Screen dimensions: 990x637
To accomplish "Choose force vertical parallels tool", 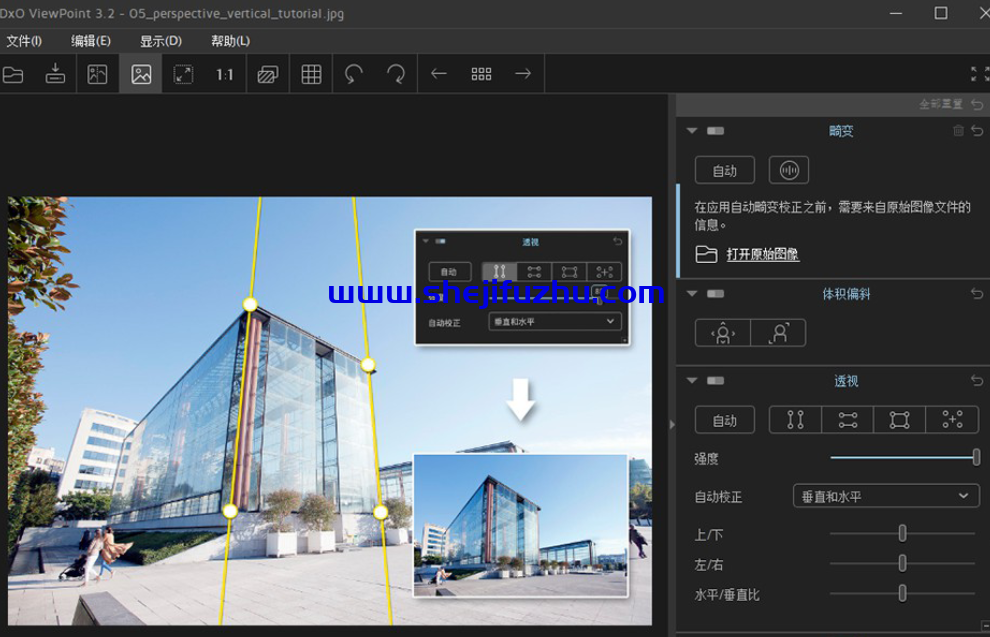I will tap(796, 420).
